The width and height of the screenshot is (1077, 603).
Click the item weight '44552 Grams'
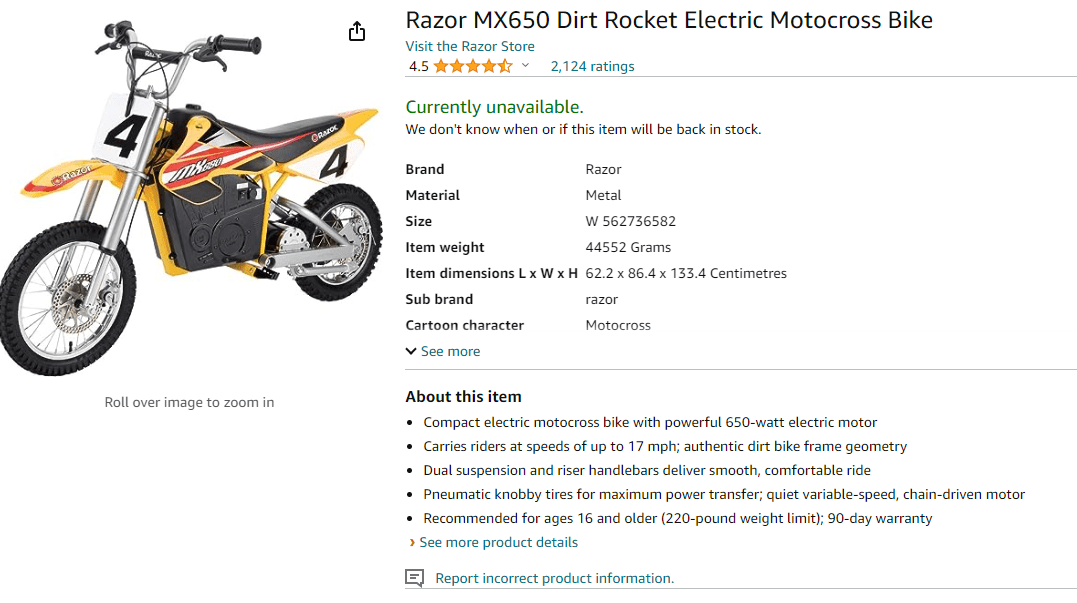628,247
